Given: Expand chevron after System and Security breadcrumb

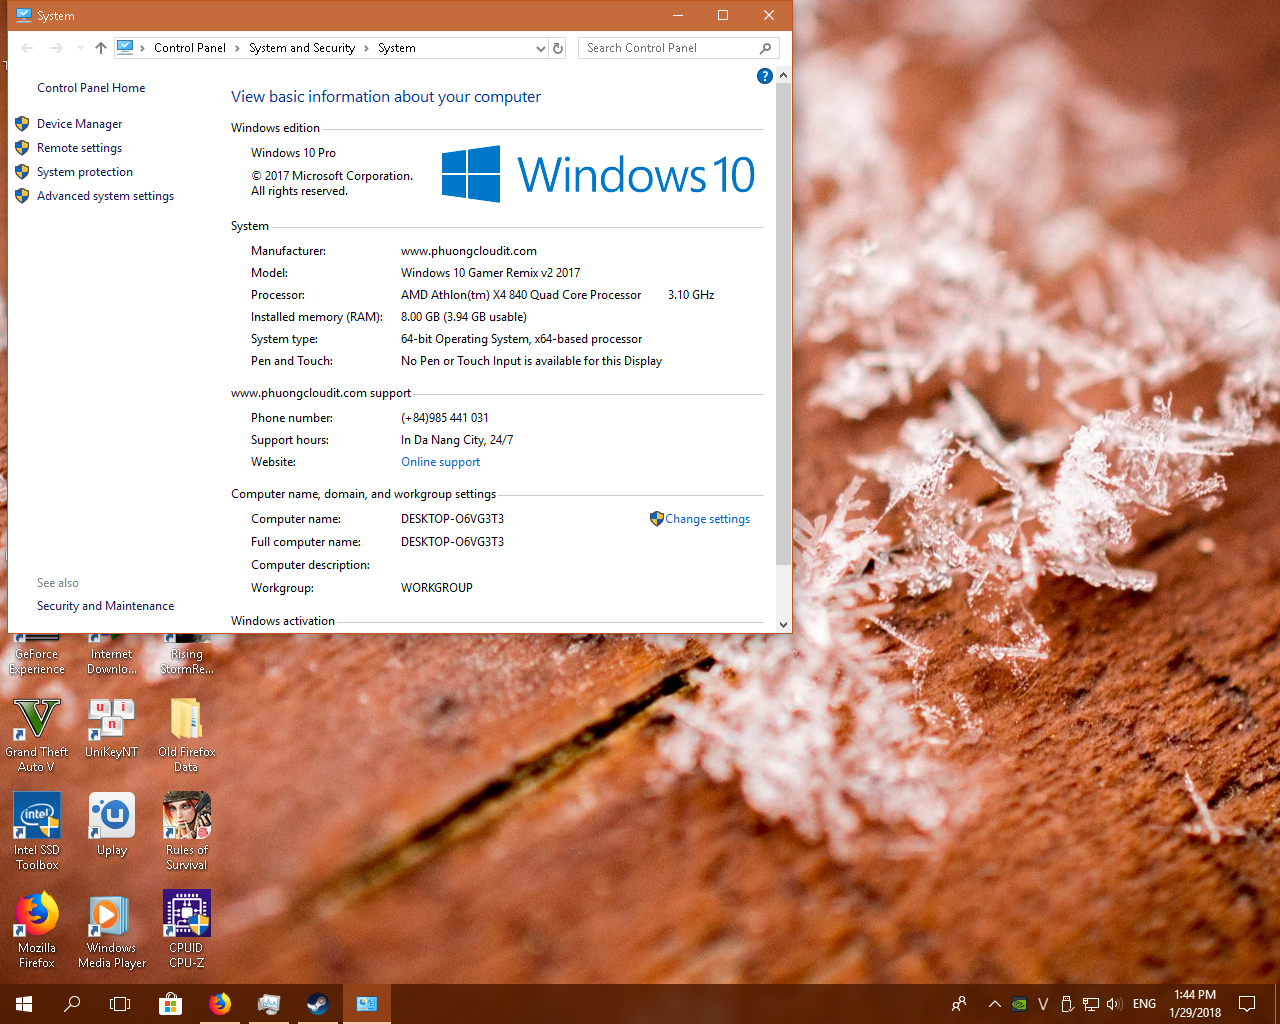Looking at the screenshot, I should [x=366, y=48].
